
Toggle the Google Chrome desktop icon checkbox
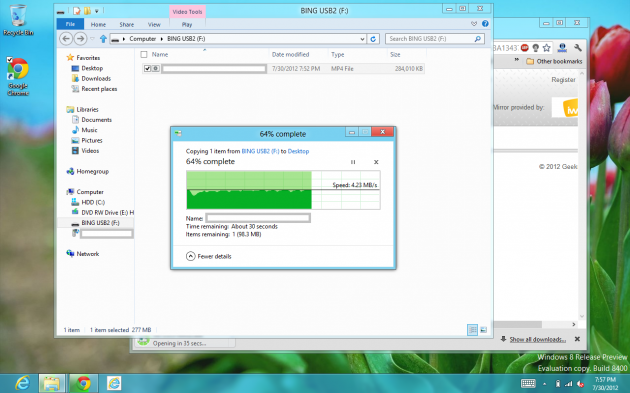pos(10,60)
